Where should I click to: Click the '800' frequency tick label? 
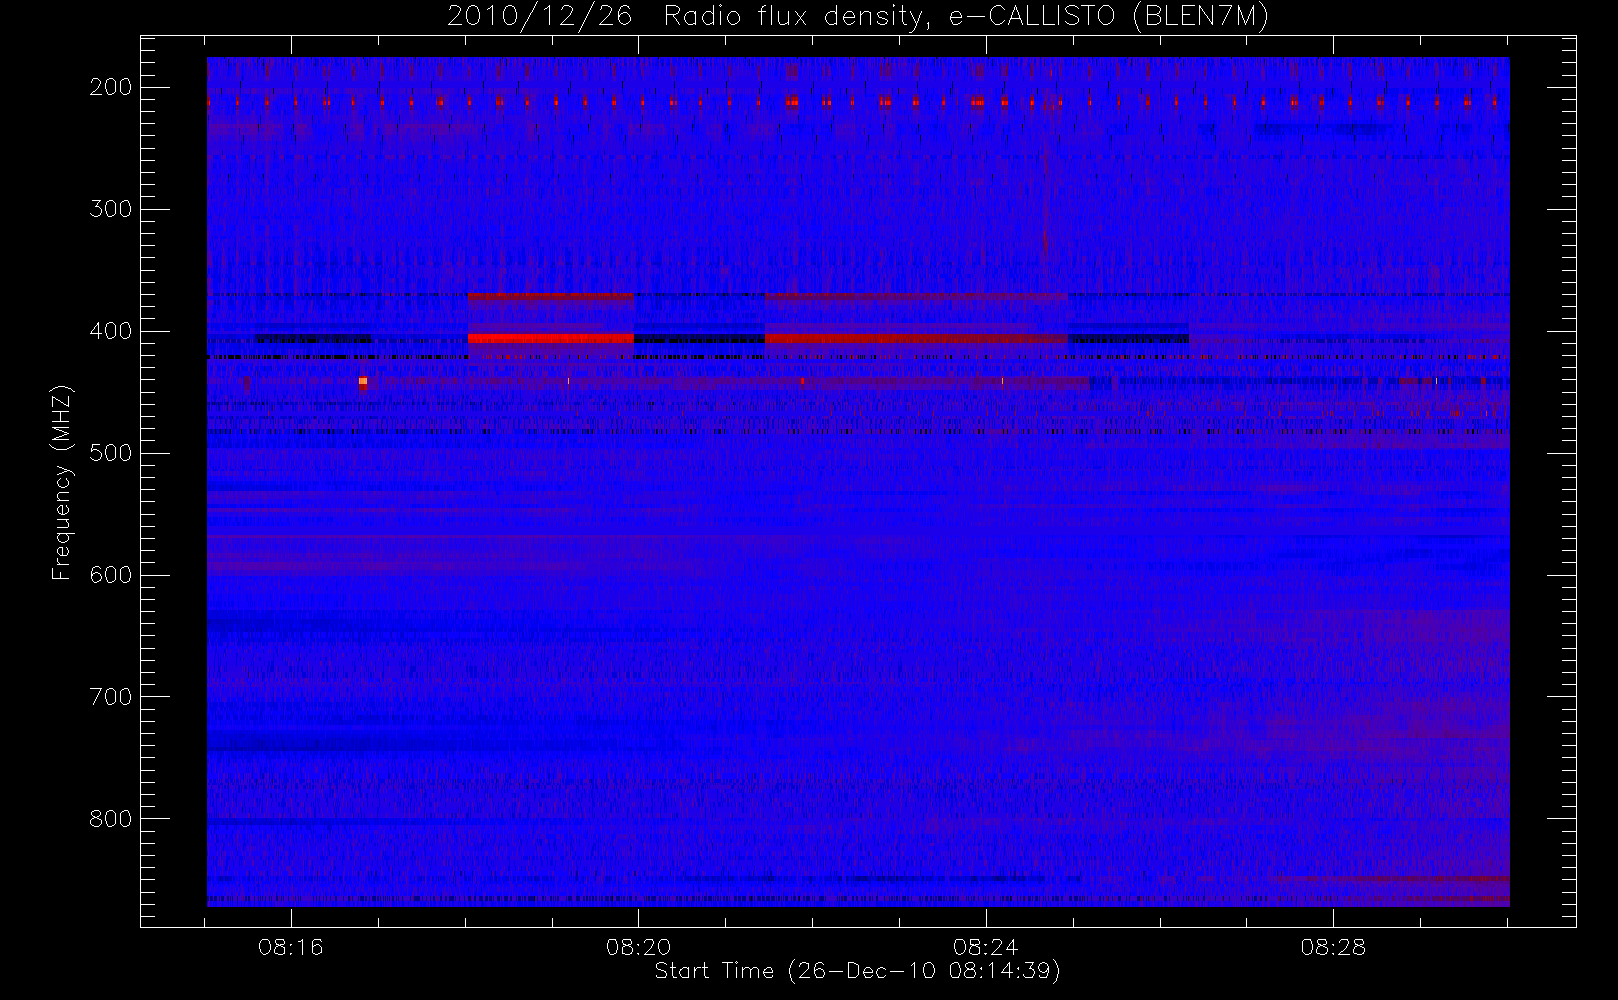point(111,819)
